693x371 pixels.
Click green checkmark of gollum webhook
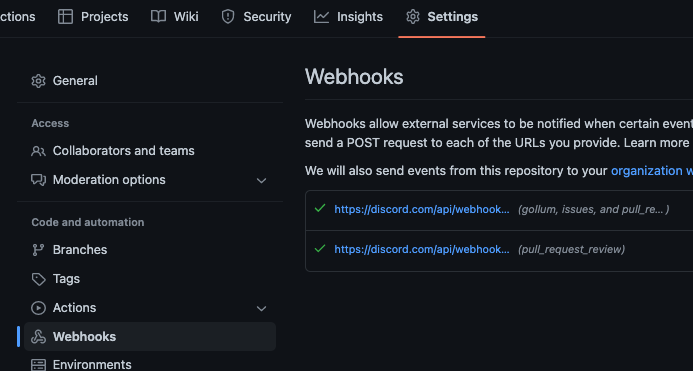pos(320,208)
